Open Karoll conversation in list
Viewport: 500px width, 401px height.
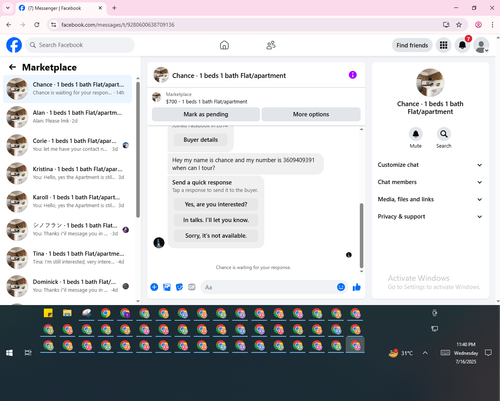pos(68,201)
